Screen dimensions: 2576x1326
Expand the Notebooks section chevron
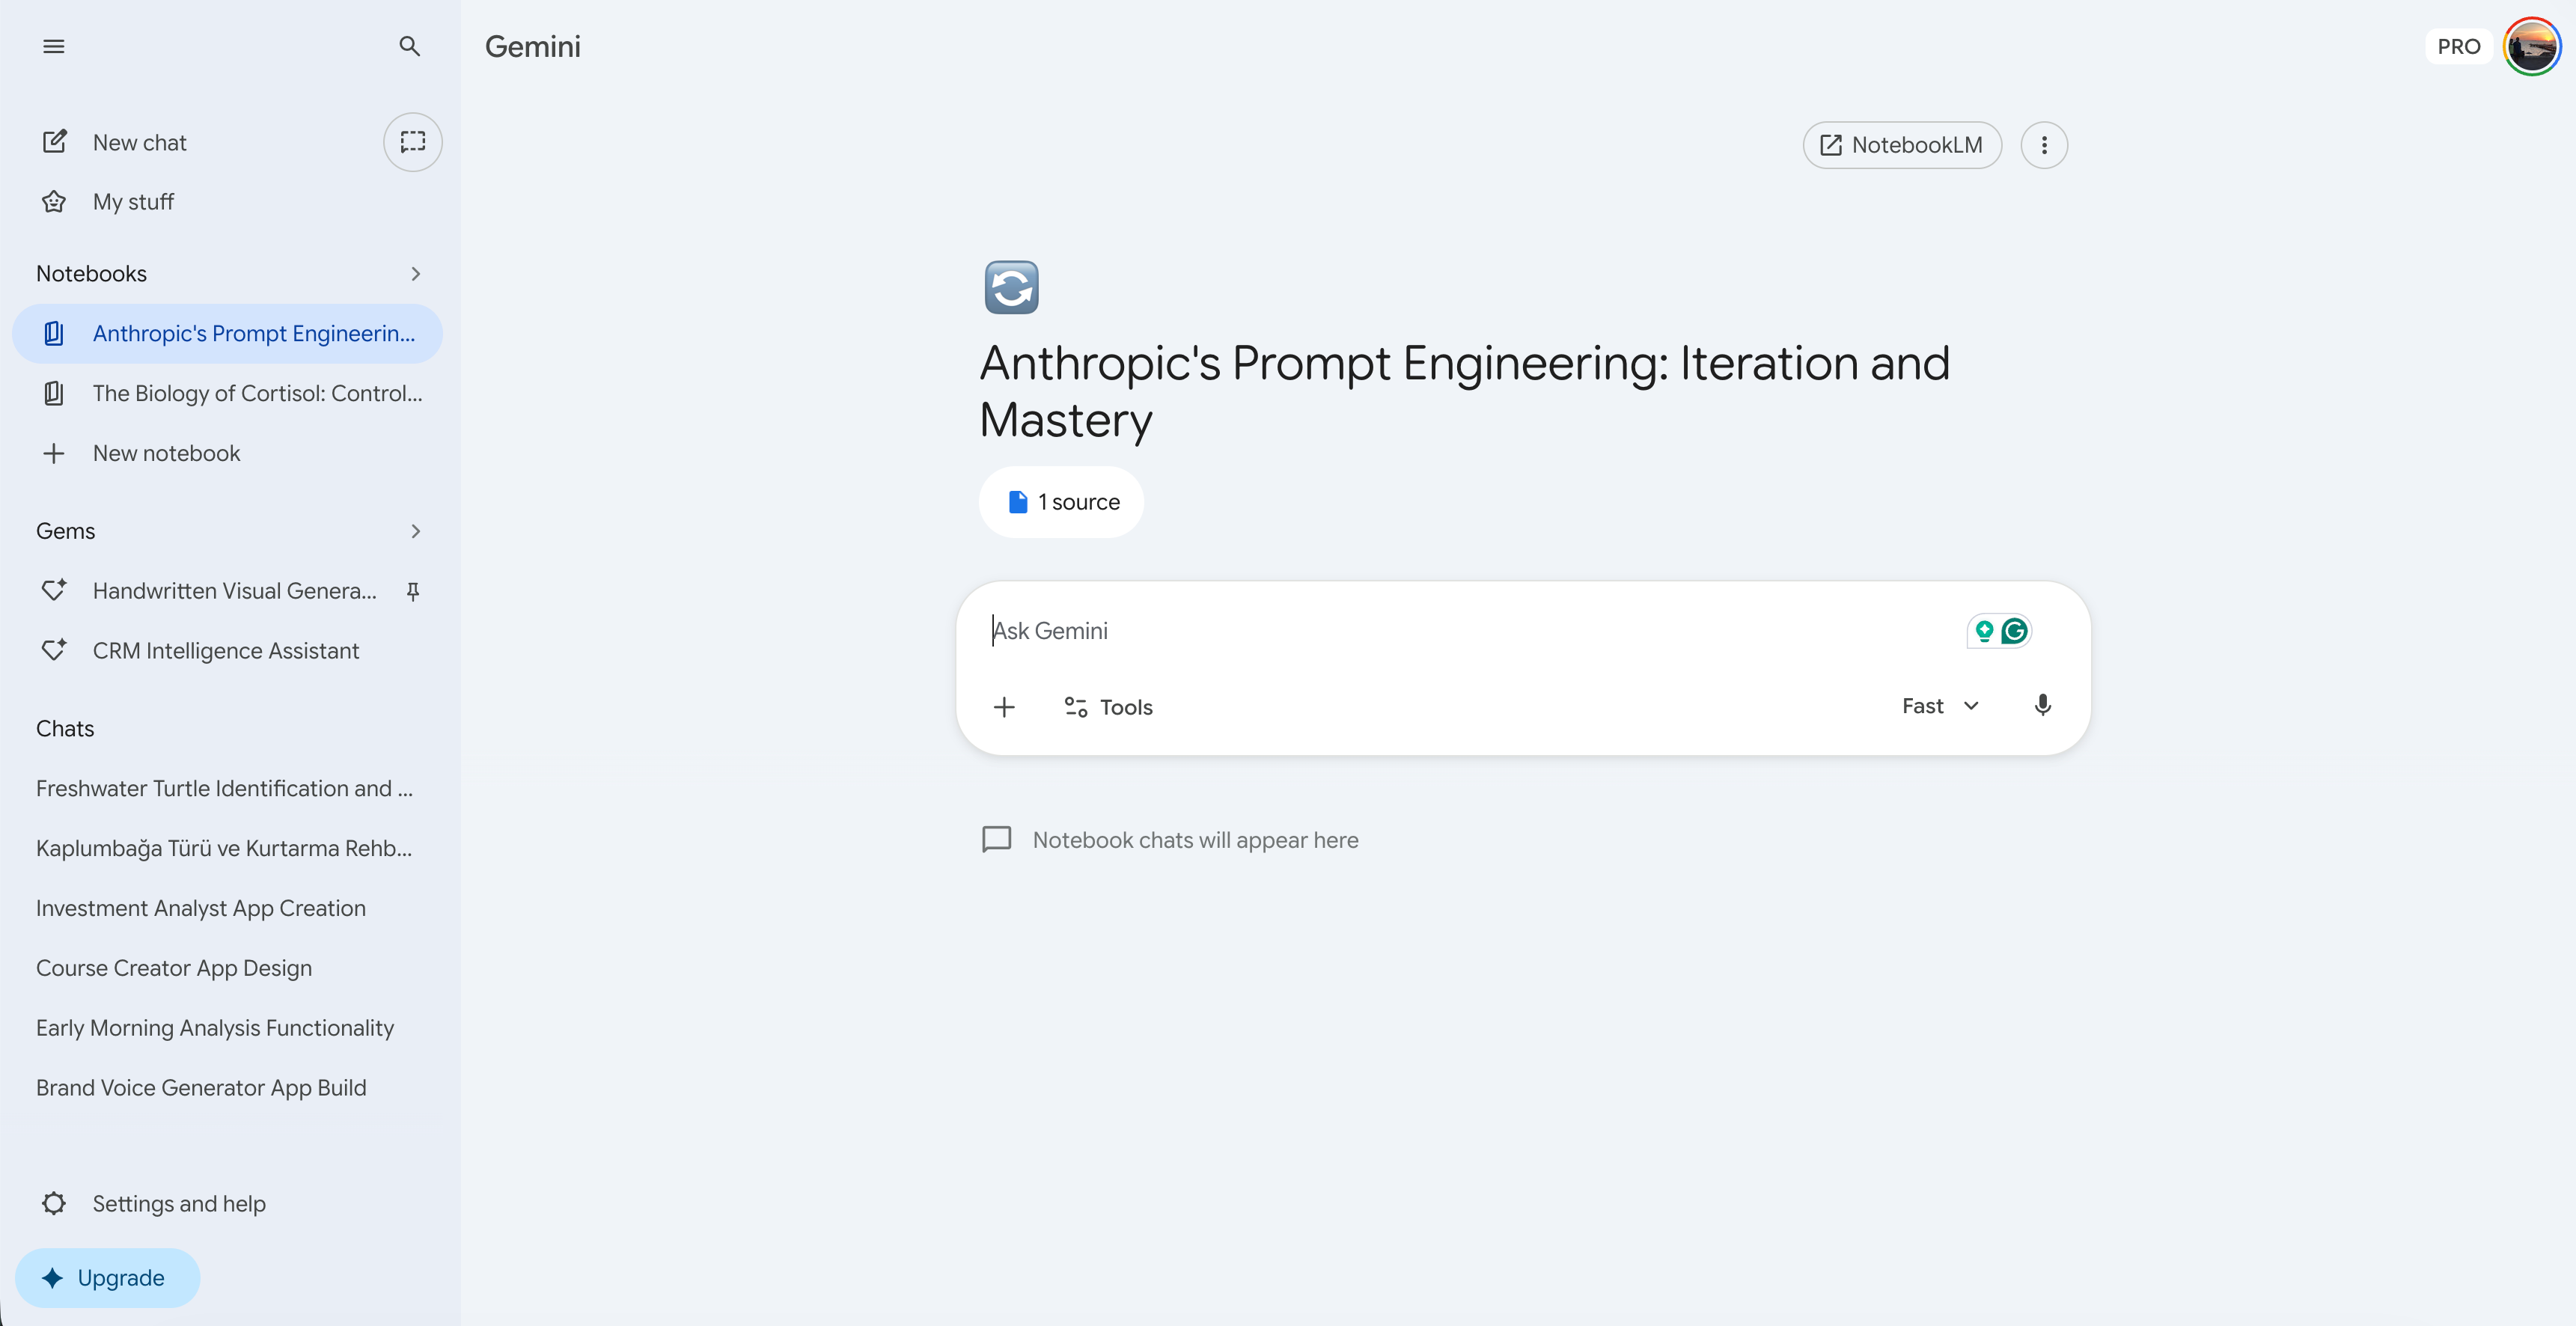pos(416,274)
